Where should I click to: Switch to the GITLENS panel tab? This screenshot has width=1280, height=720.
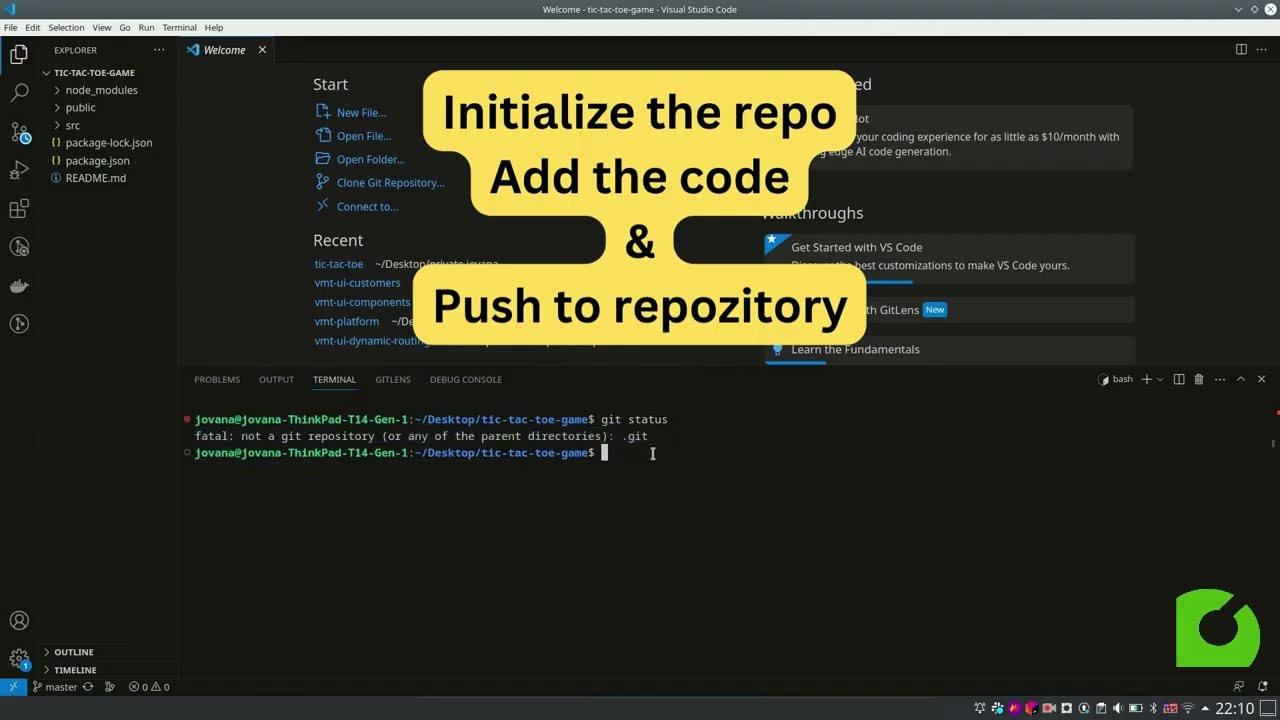[393, 379]
